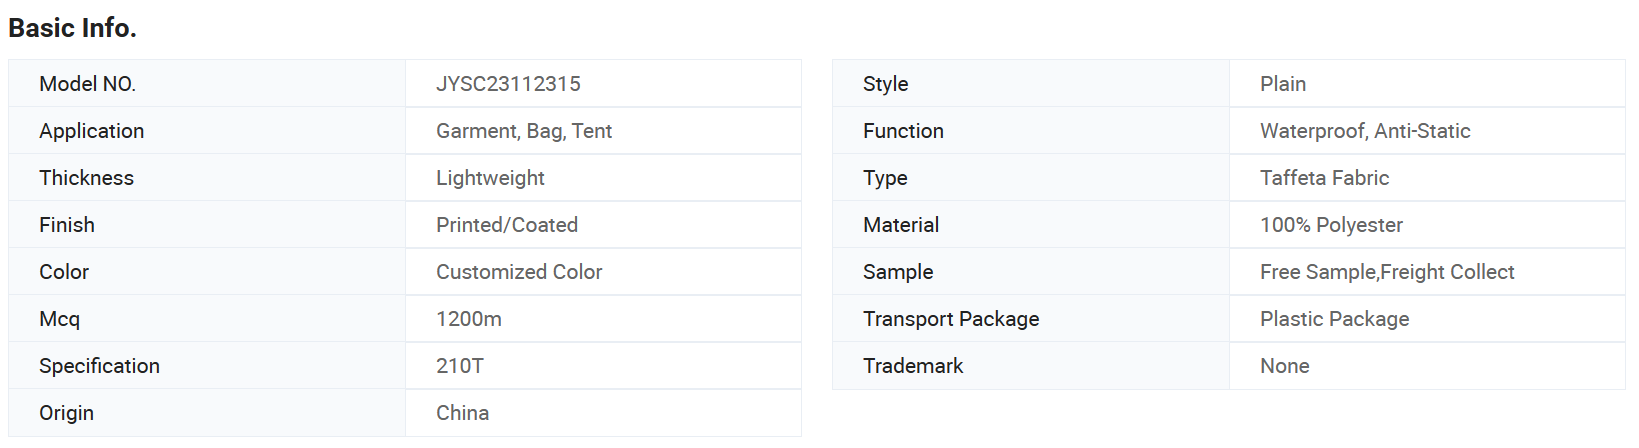Select the 100% Polyester material value
The height and width of the screenshot is (448, 1639).
pos(1331,225)
